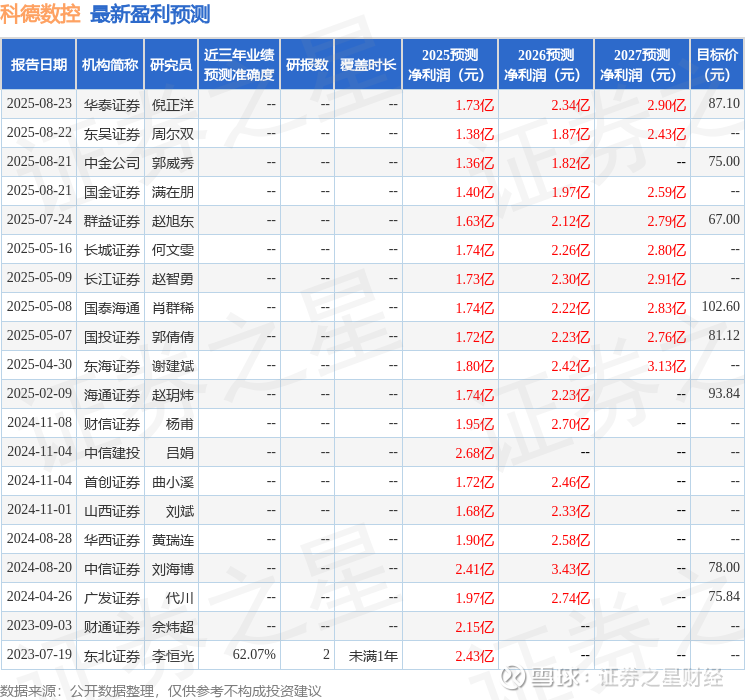Click accuracy value 62.07%

(254, 654)
